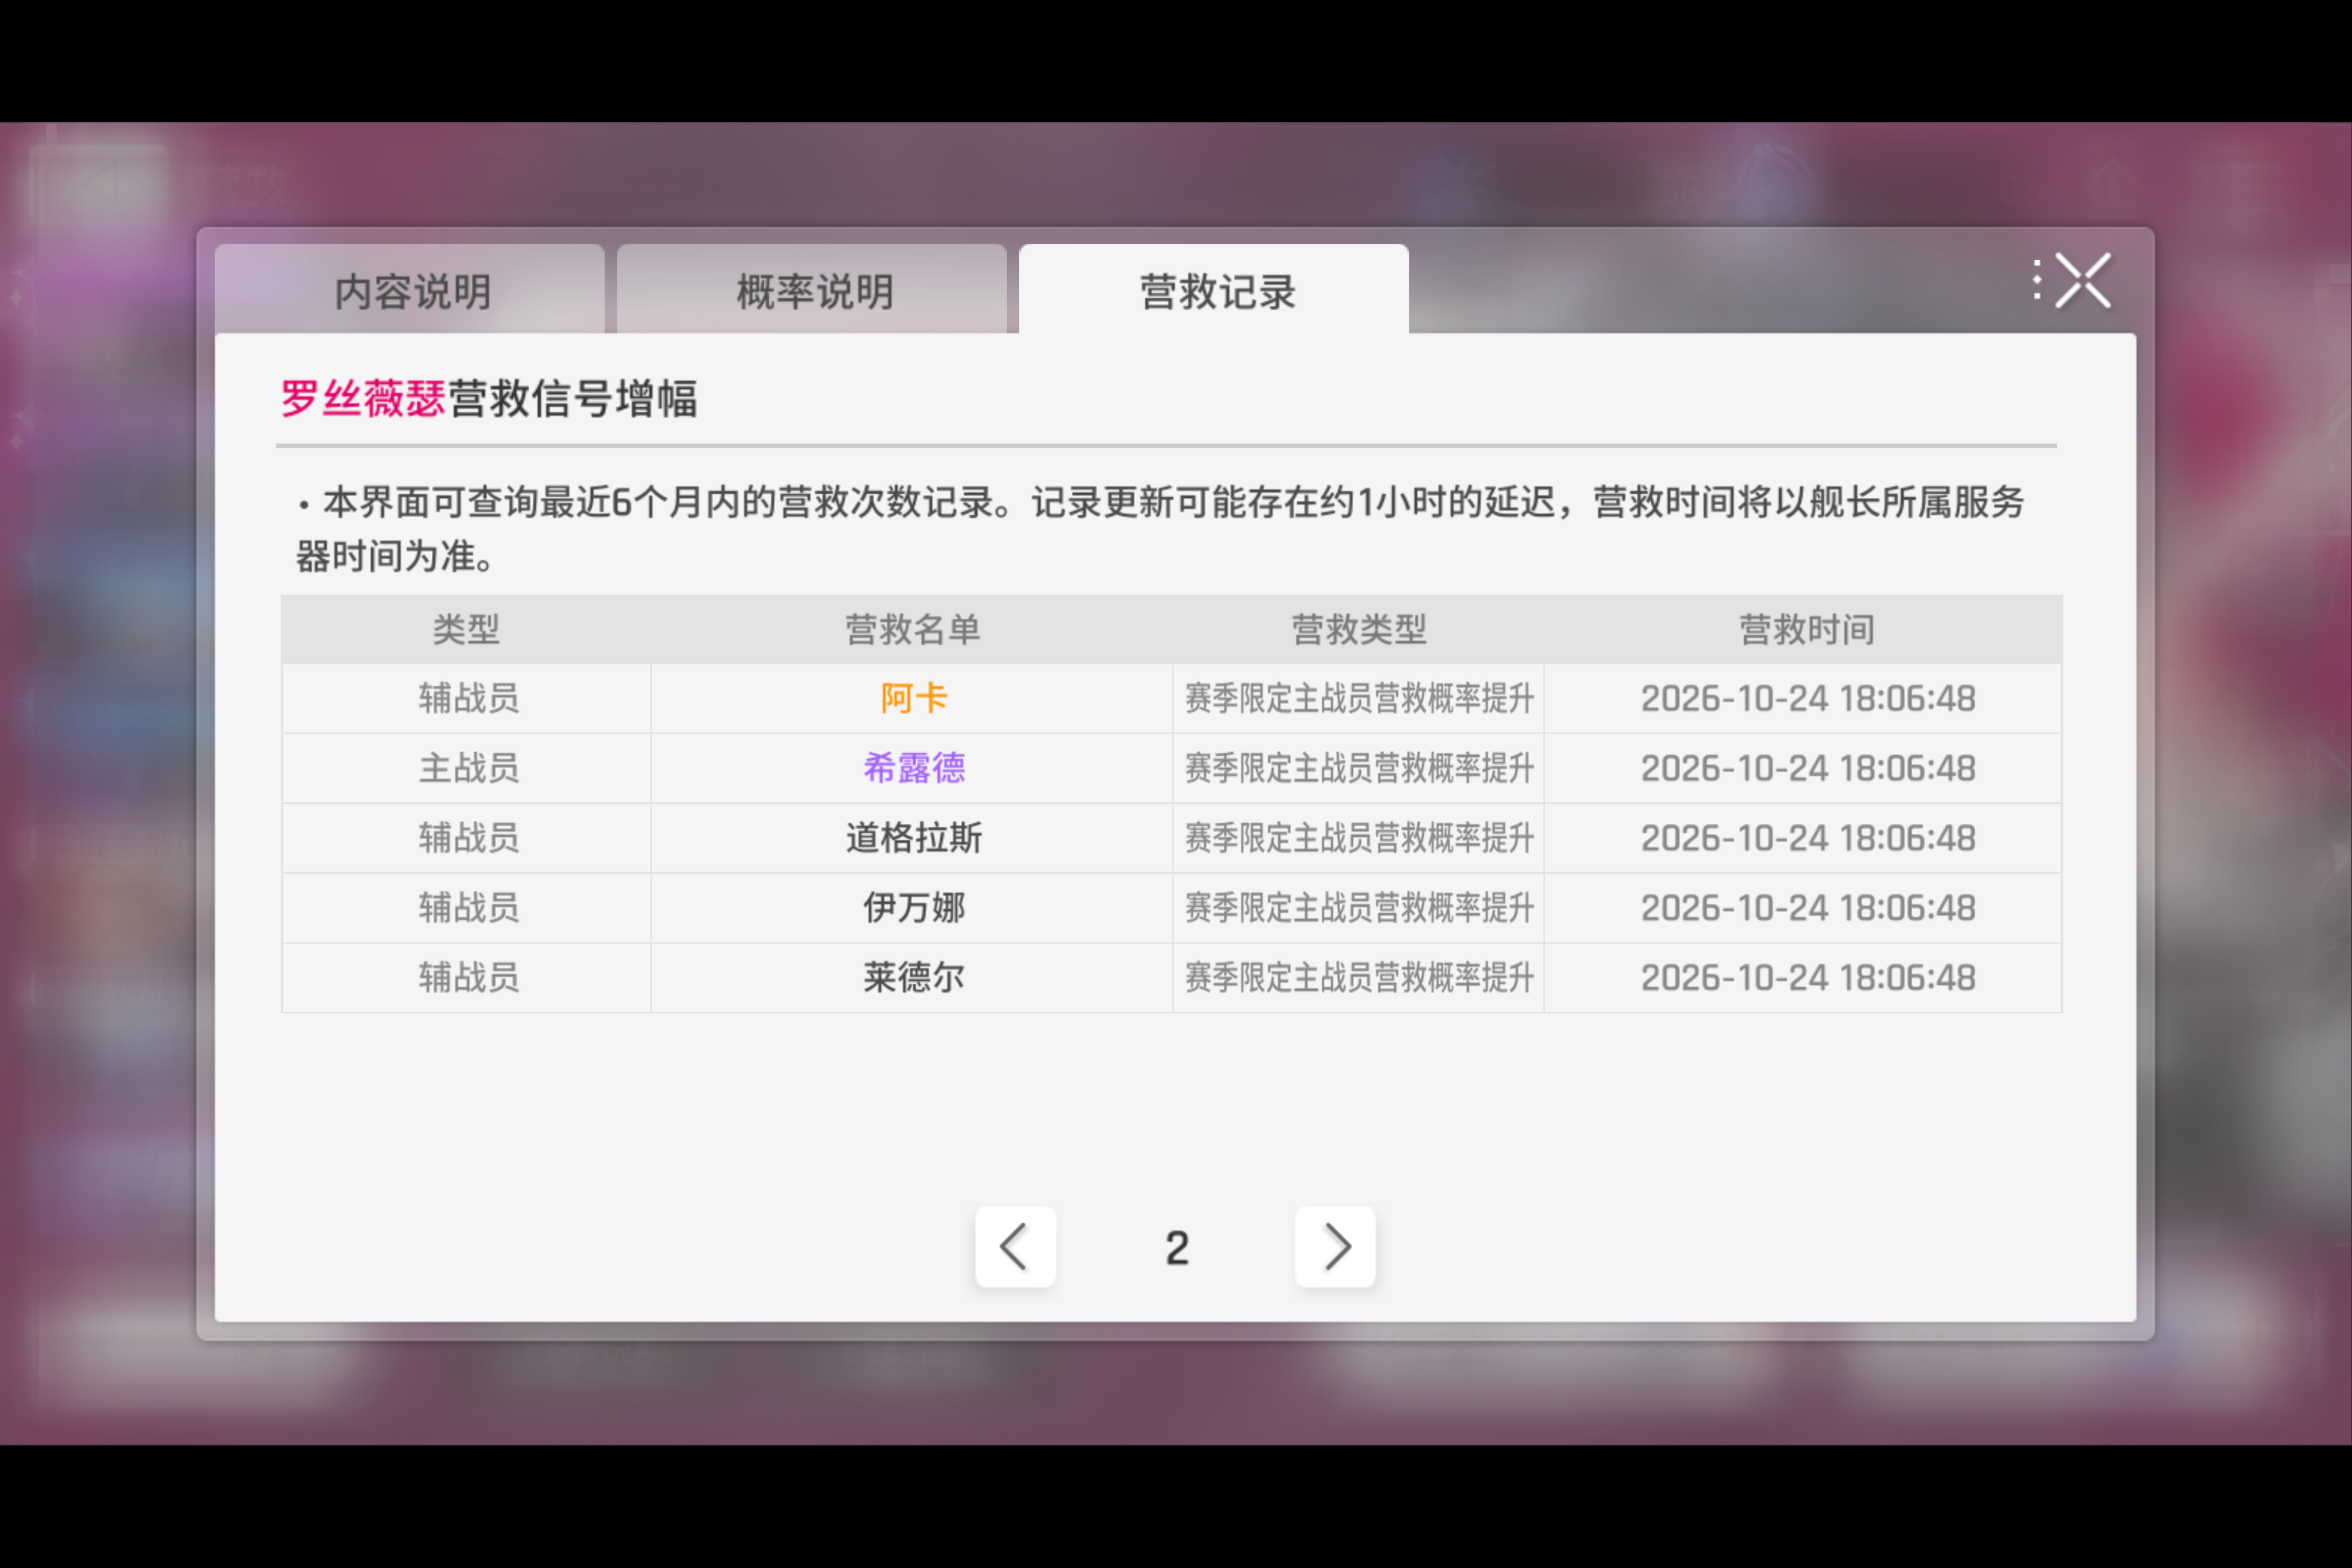Switch to the 概率说明 tab
Image resolution: width=2352 pixels, height=1568 pixels.
click(x=812, y=290)
